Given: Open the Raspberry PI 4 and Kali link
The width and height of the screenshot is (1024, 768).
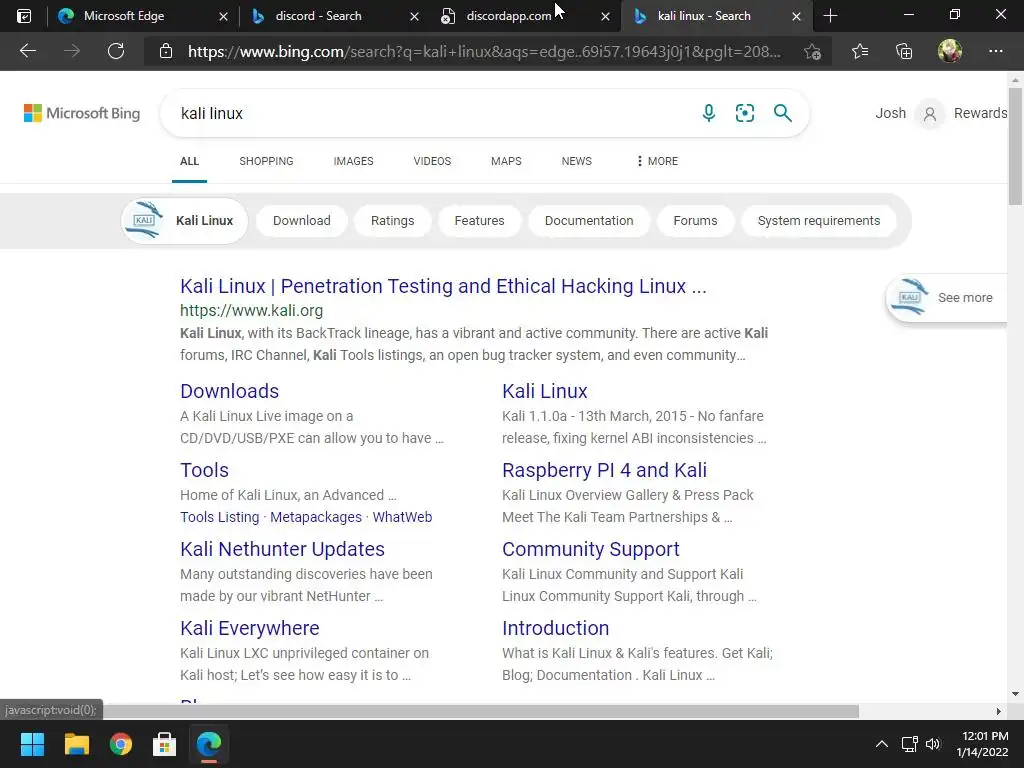Looking at the screenshot, I should 604,470.
